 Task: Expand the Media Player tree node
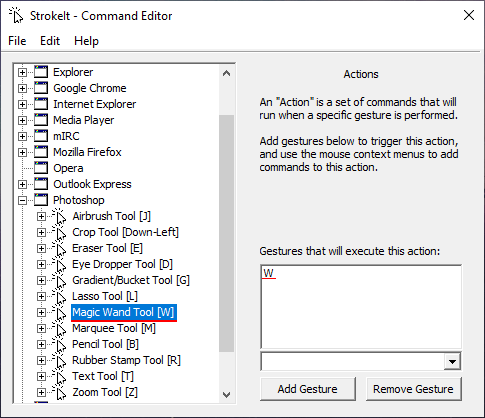[22, 120]
